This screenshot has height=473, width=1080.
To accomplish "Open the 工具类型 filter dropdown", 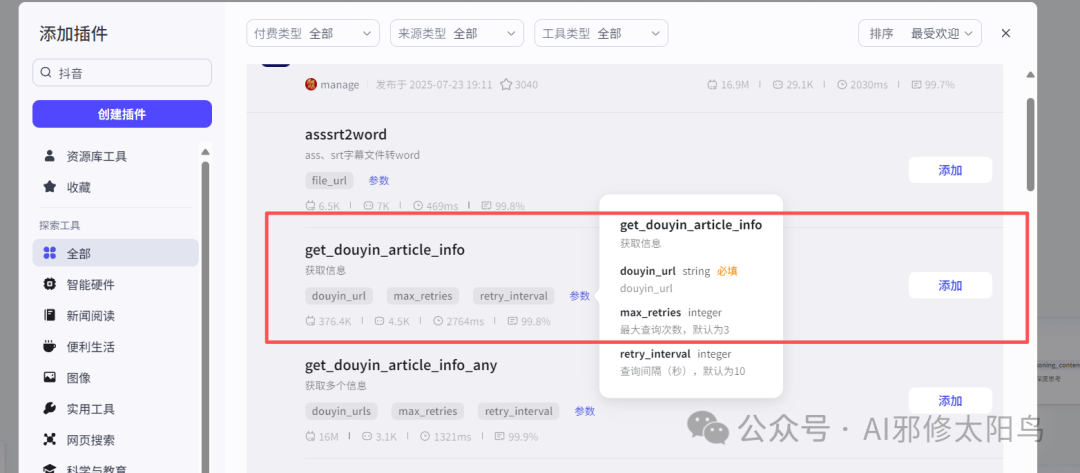I will (x=601, y=33).
